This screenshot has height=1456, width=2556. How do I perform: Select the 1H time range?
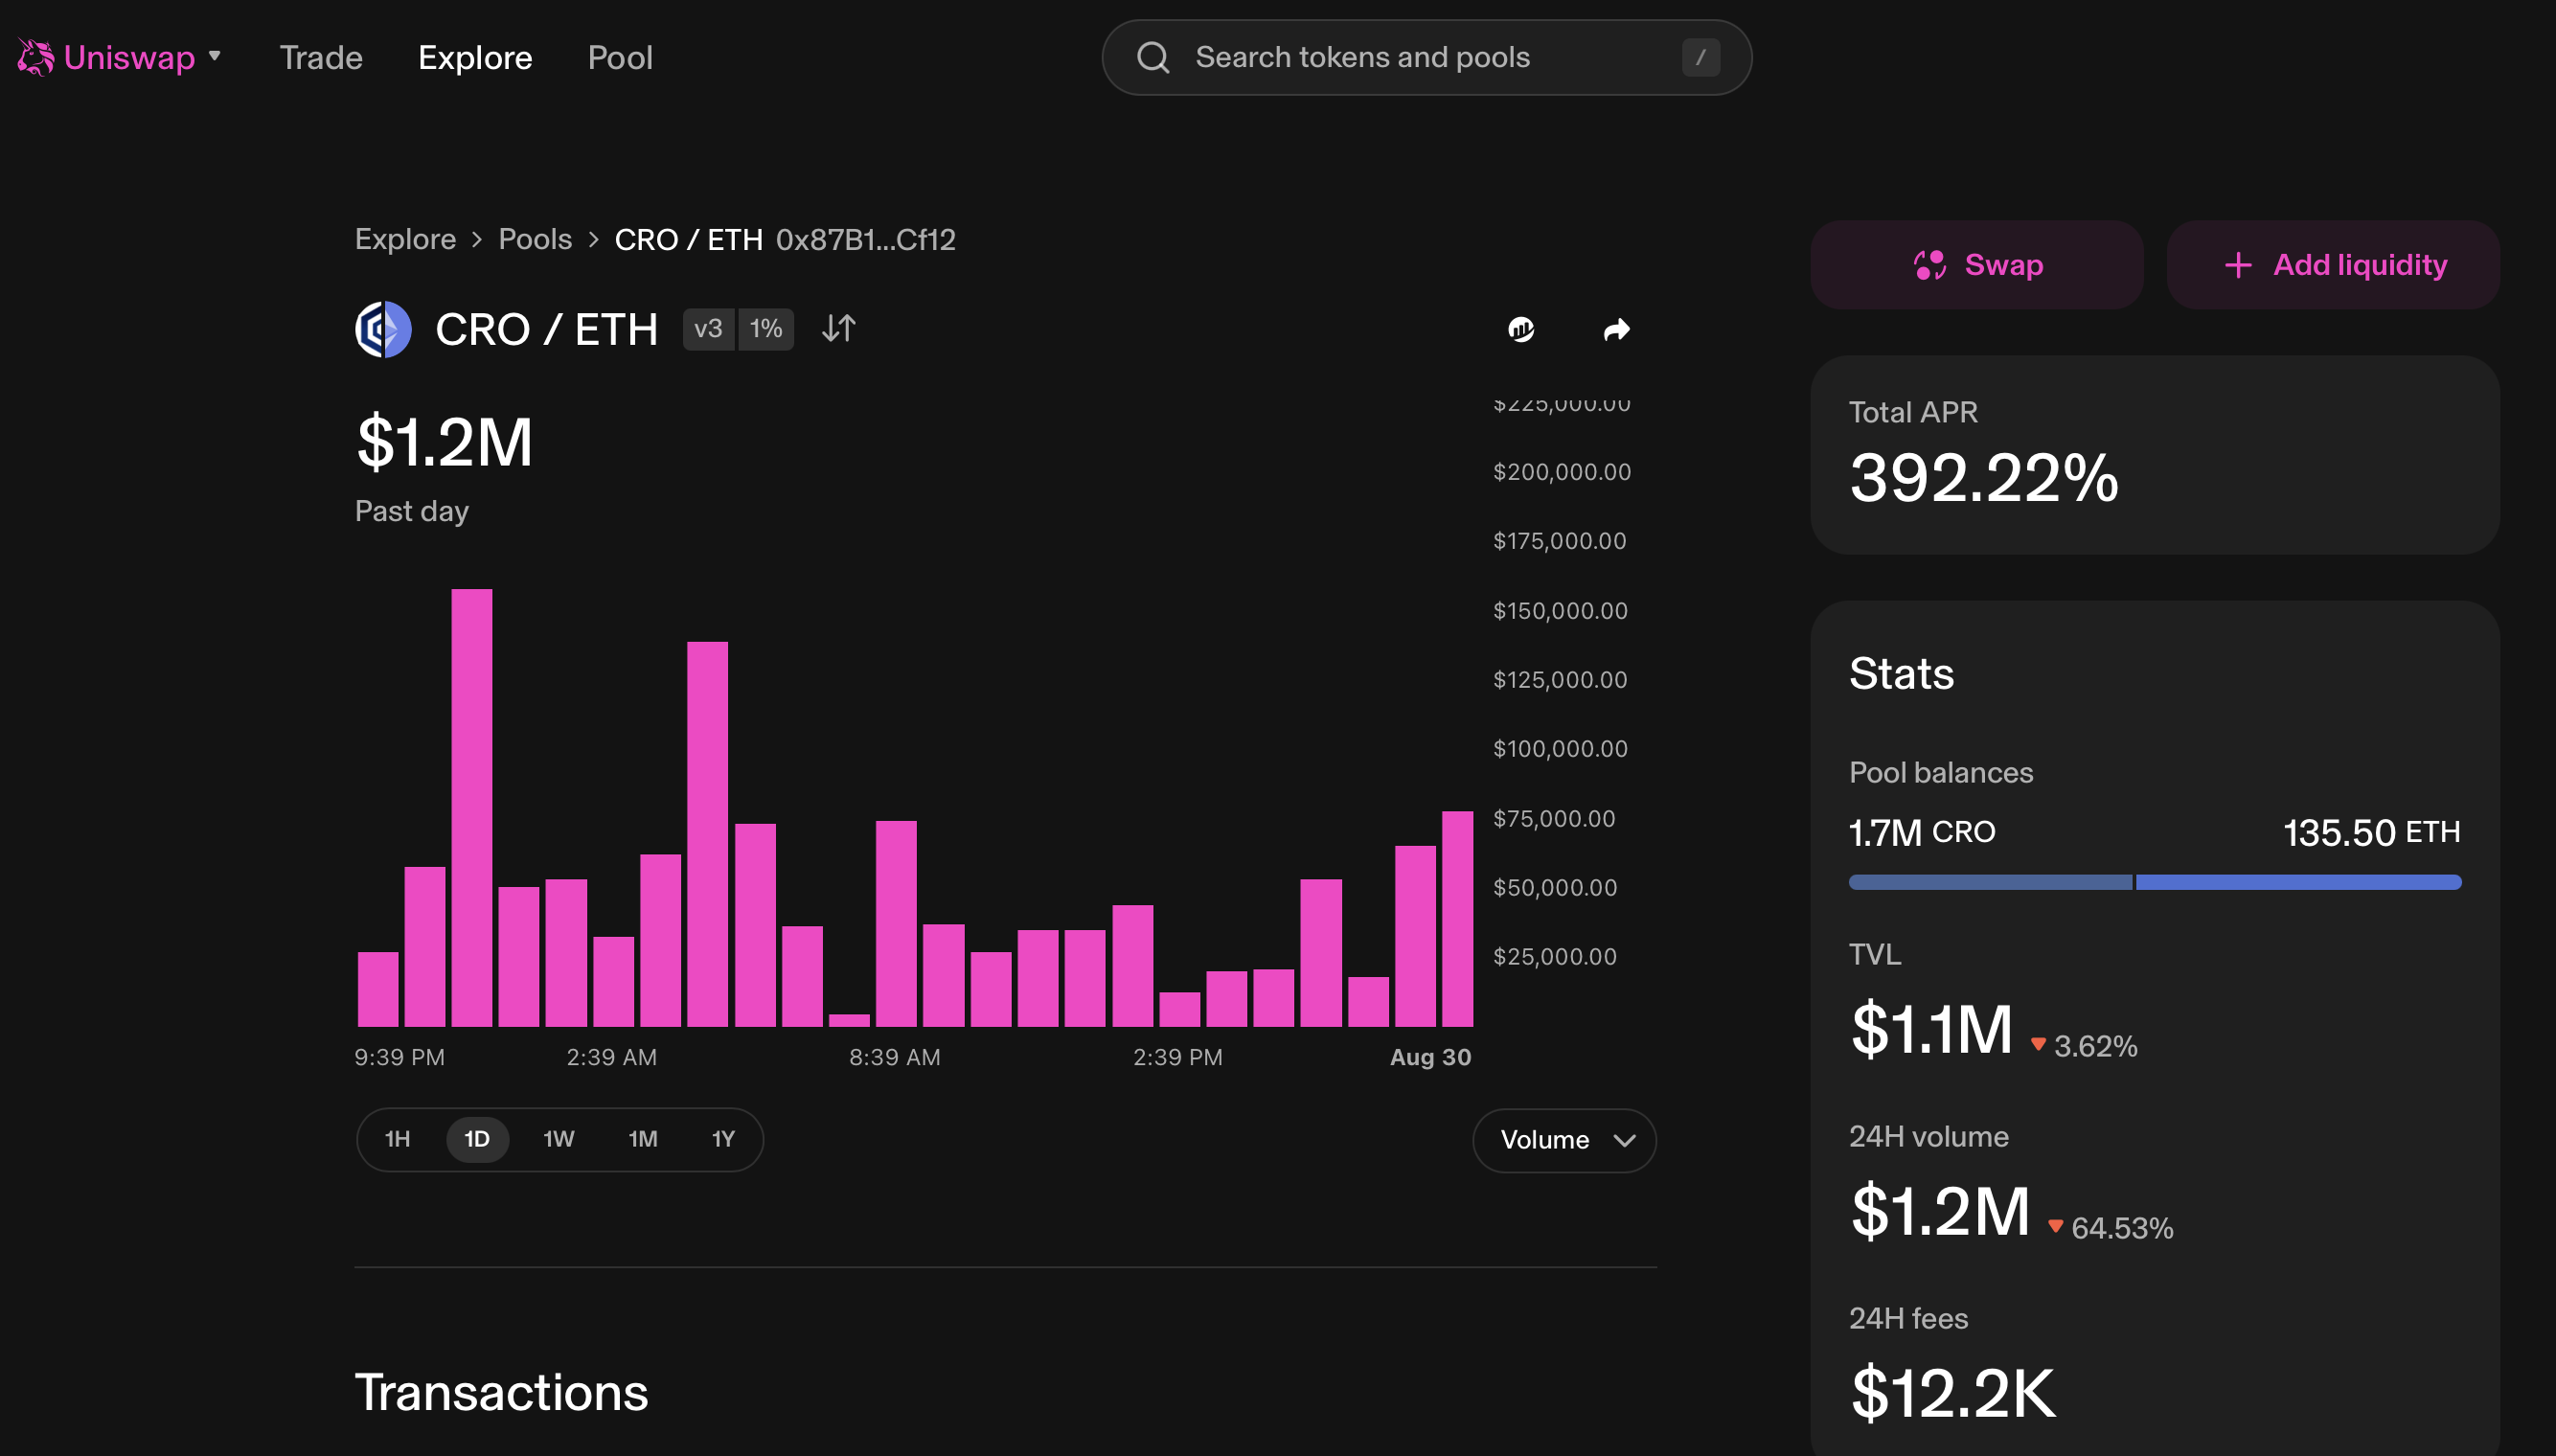398,1139
